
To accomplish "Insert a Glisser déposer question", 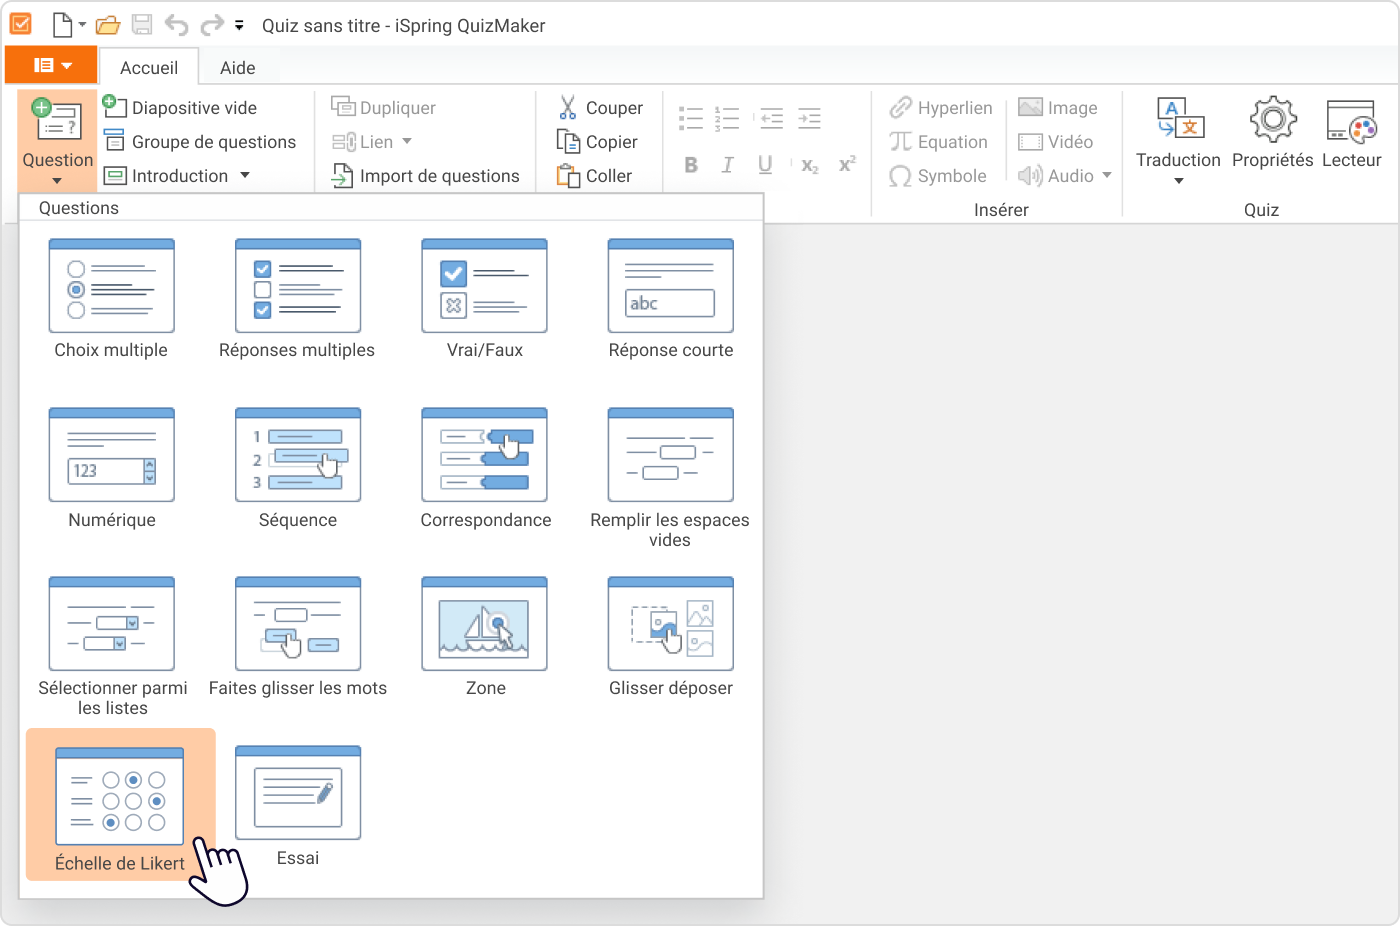I will point(670,625).
